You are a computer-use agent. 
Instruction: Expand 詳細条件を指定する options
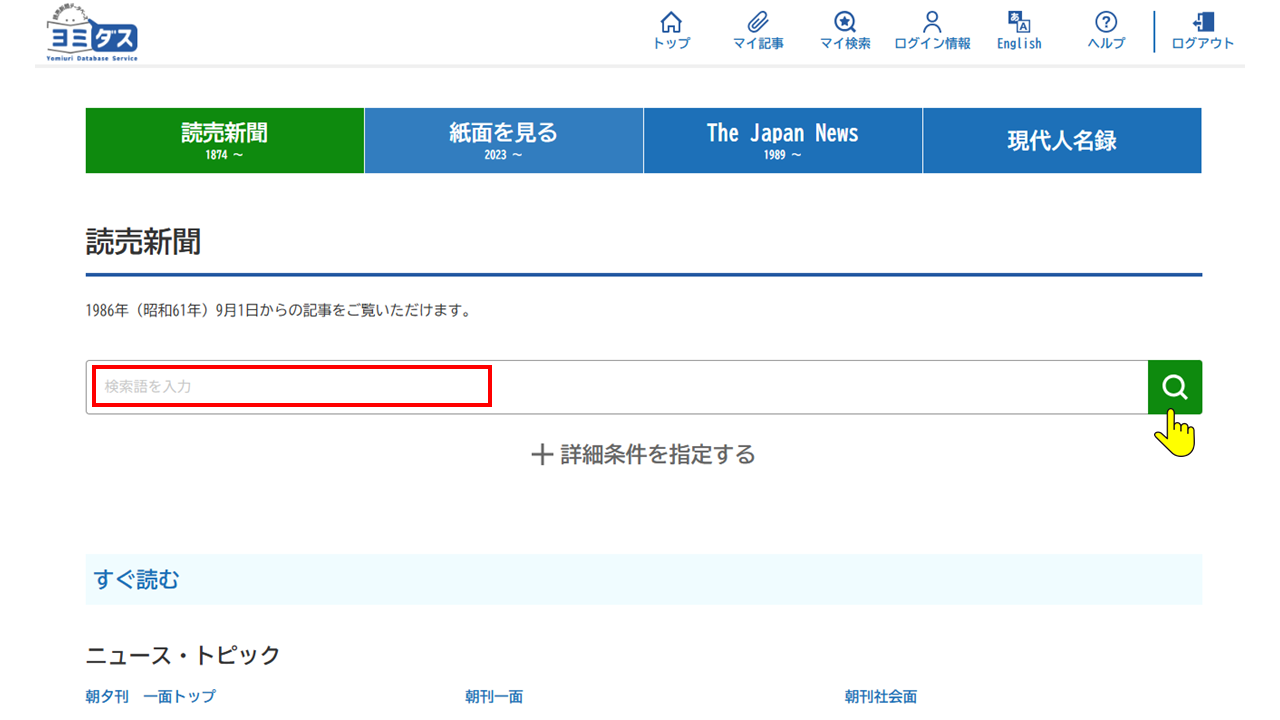click(643, 455)
